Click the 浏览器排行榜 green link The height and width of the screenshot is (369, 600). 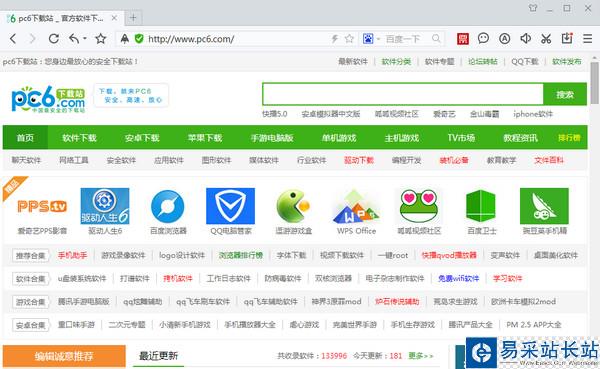tap(241, 255)
